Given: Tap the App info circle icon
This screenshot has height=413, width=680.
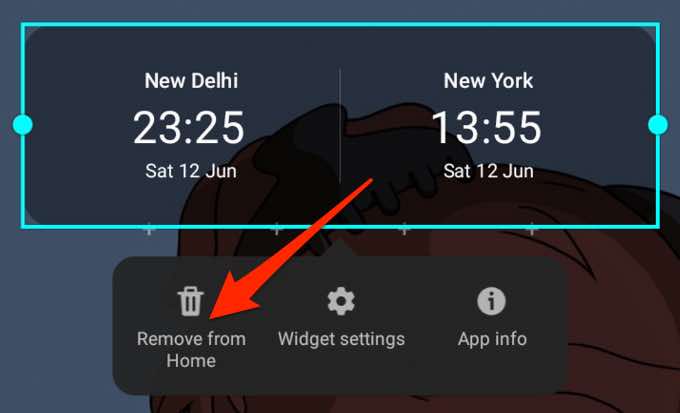Looking at the screenshot, I should [491, 301].
